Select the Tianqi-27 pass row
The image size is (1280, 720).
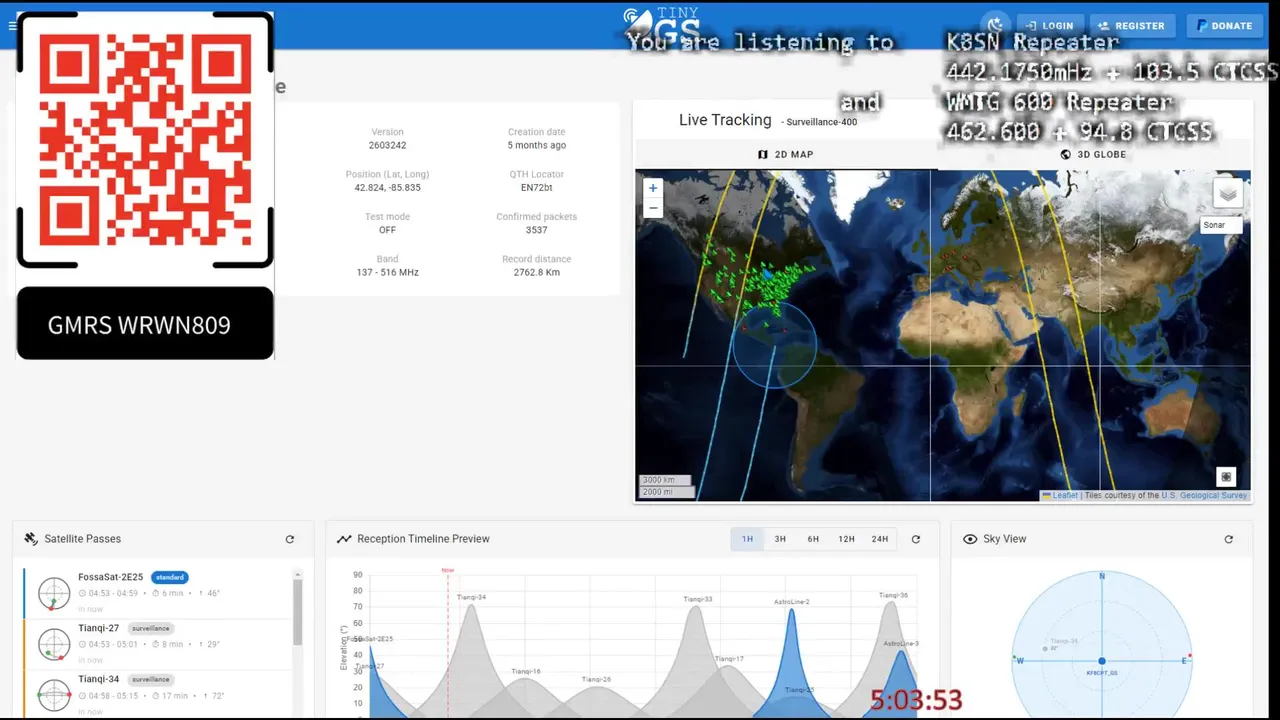tap(158, 644)
